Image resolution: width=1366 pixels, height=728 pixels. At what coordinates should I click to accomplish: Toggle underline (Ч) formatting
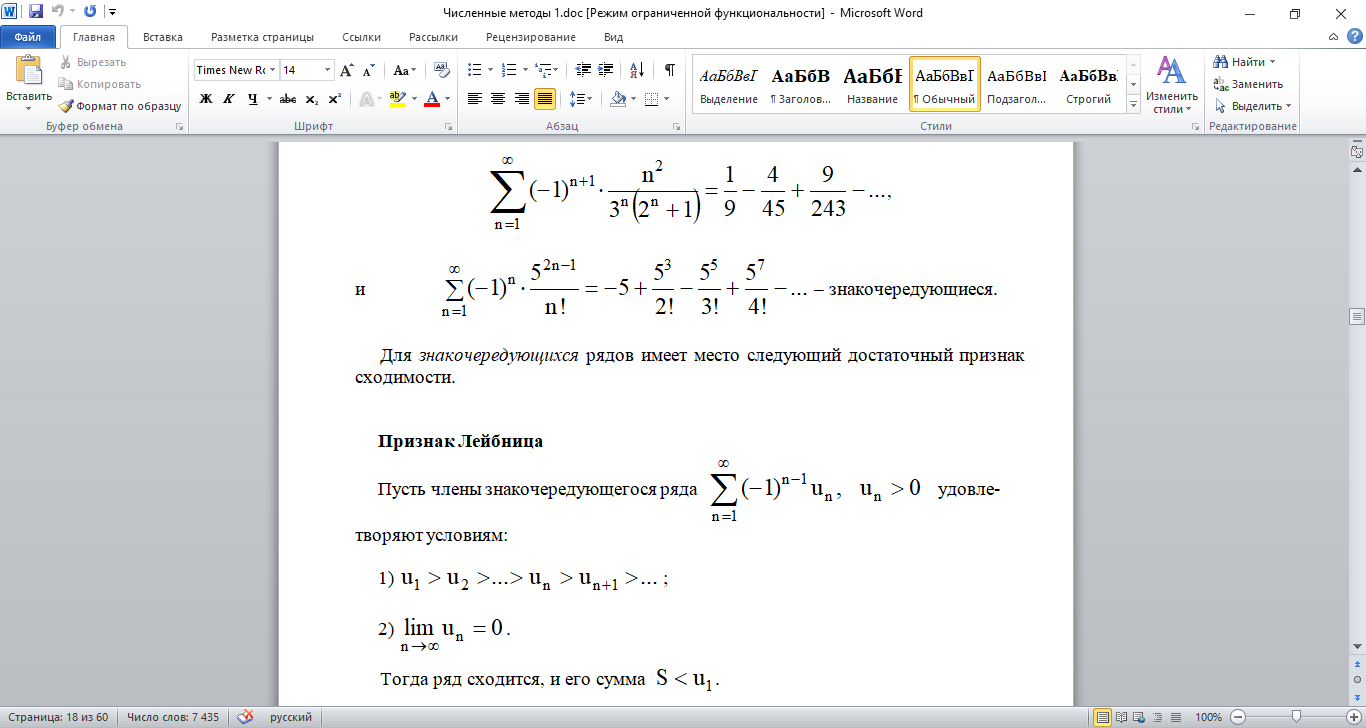click(x=252, y=99)
